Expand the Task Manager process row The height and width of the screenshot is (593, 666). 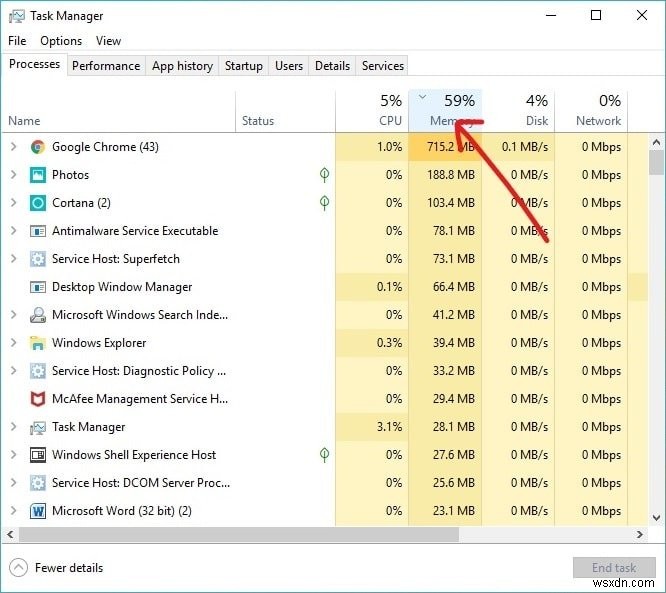pyautogui.click(x=14, y=427)
